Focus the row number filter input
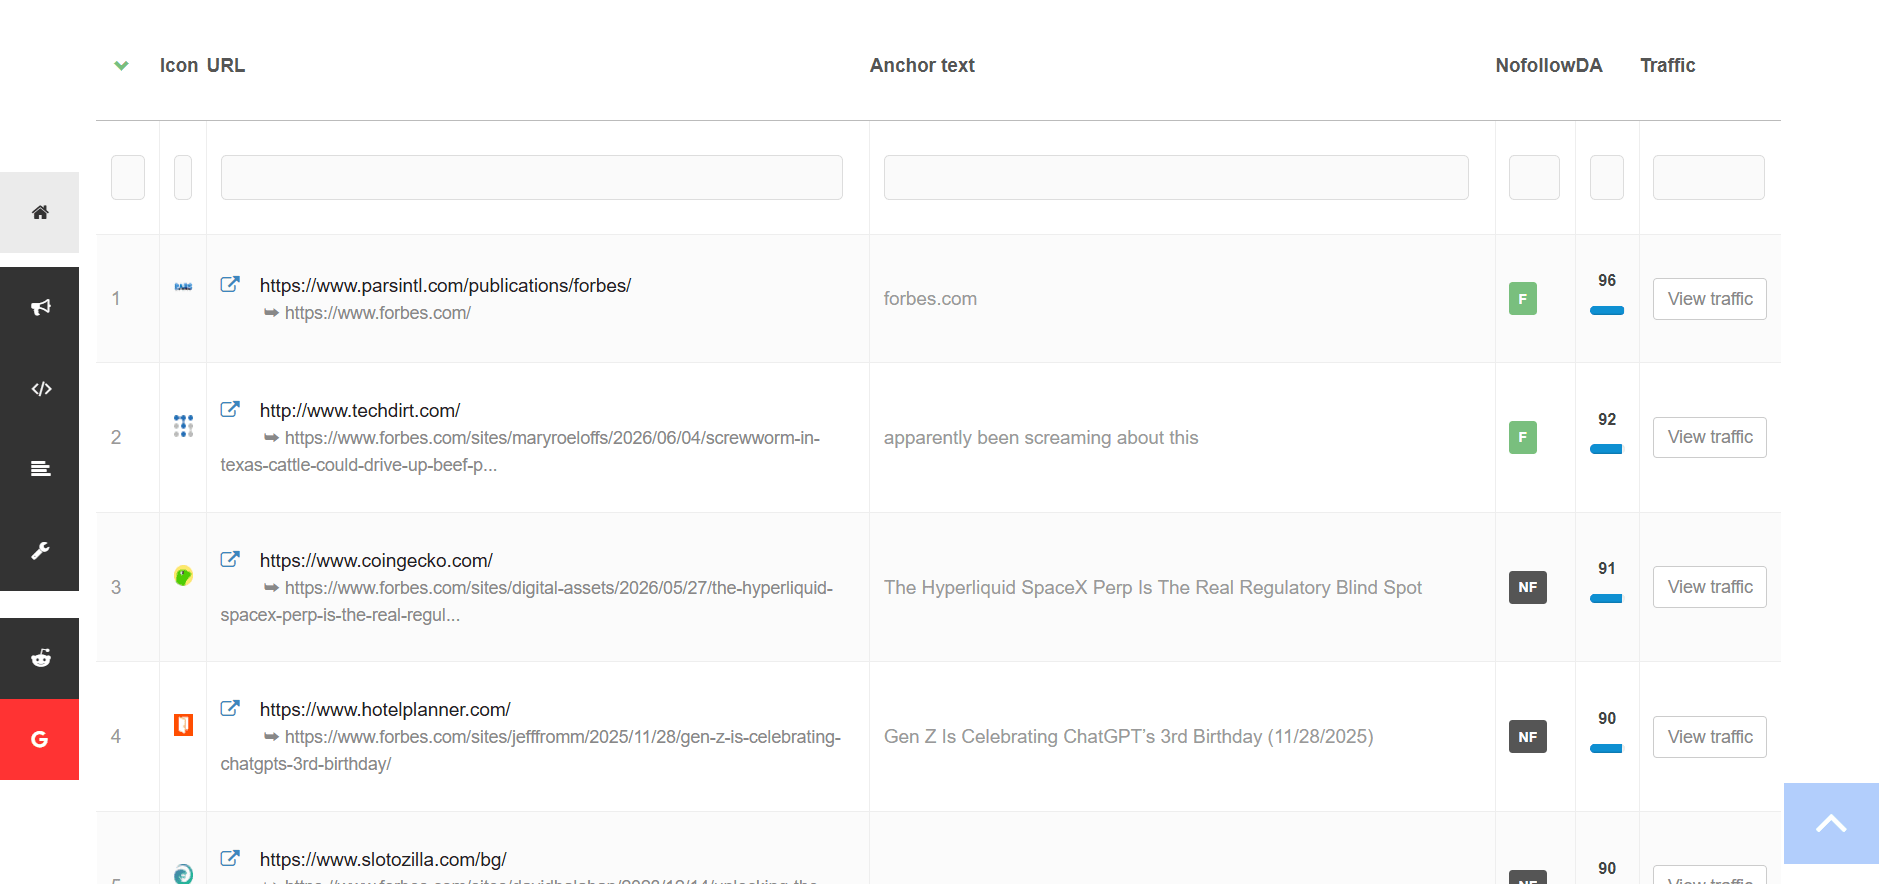The image size is (1883, 884). tap(128, 177)
